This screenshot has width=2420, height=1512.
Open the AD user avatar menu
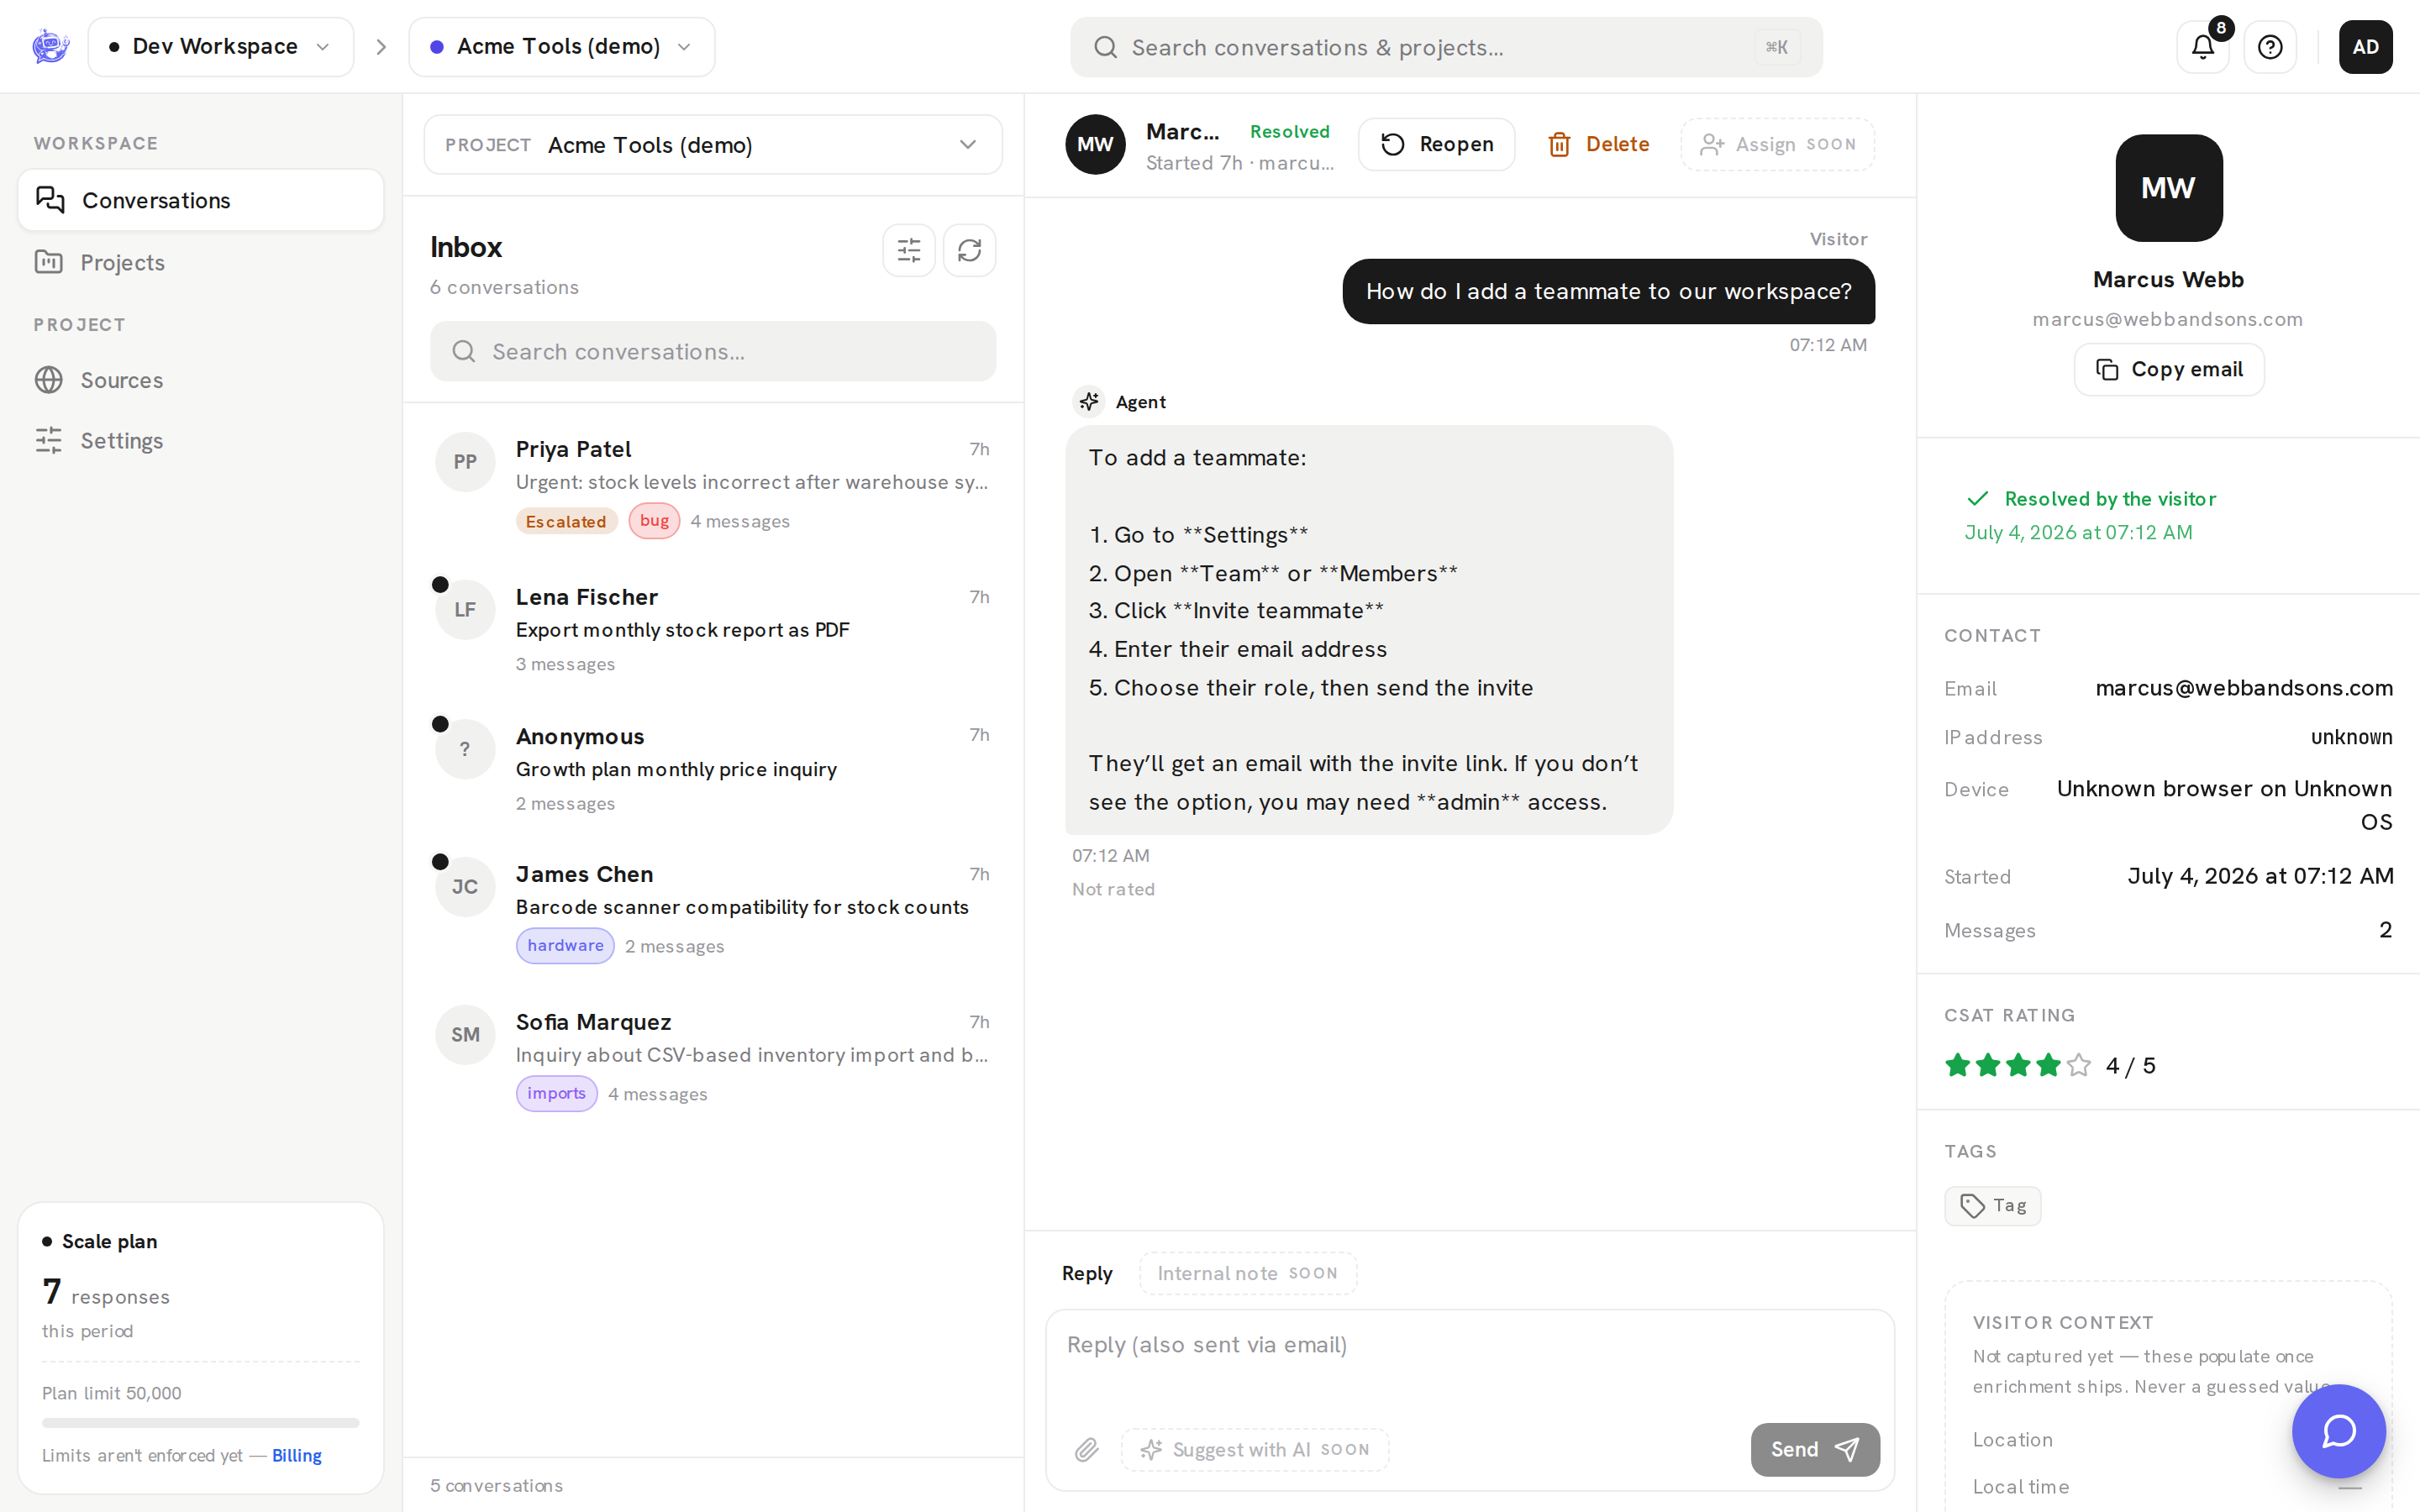2365,47
